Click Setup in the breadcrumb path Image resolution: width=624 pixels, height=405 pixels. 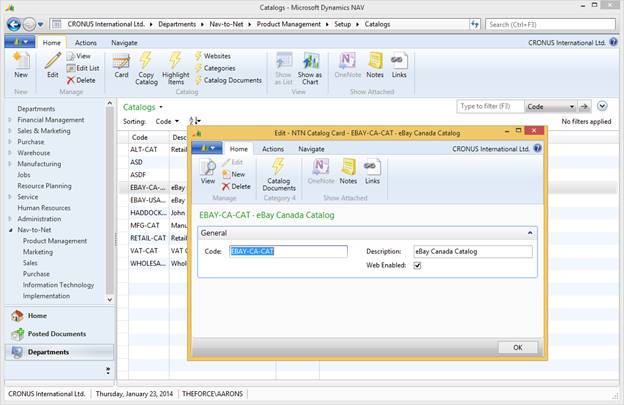tap(342, 24)
